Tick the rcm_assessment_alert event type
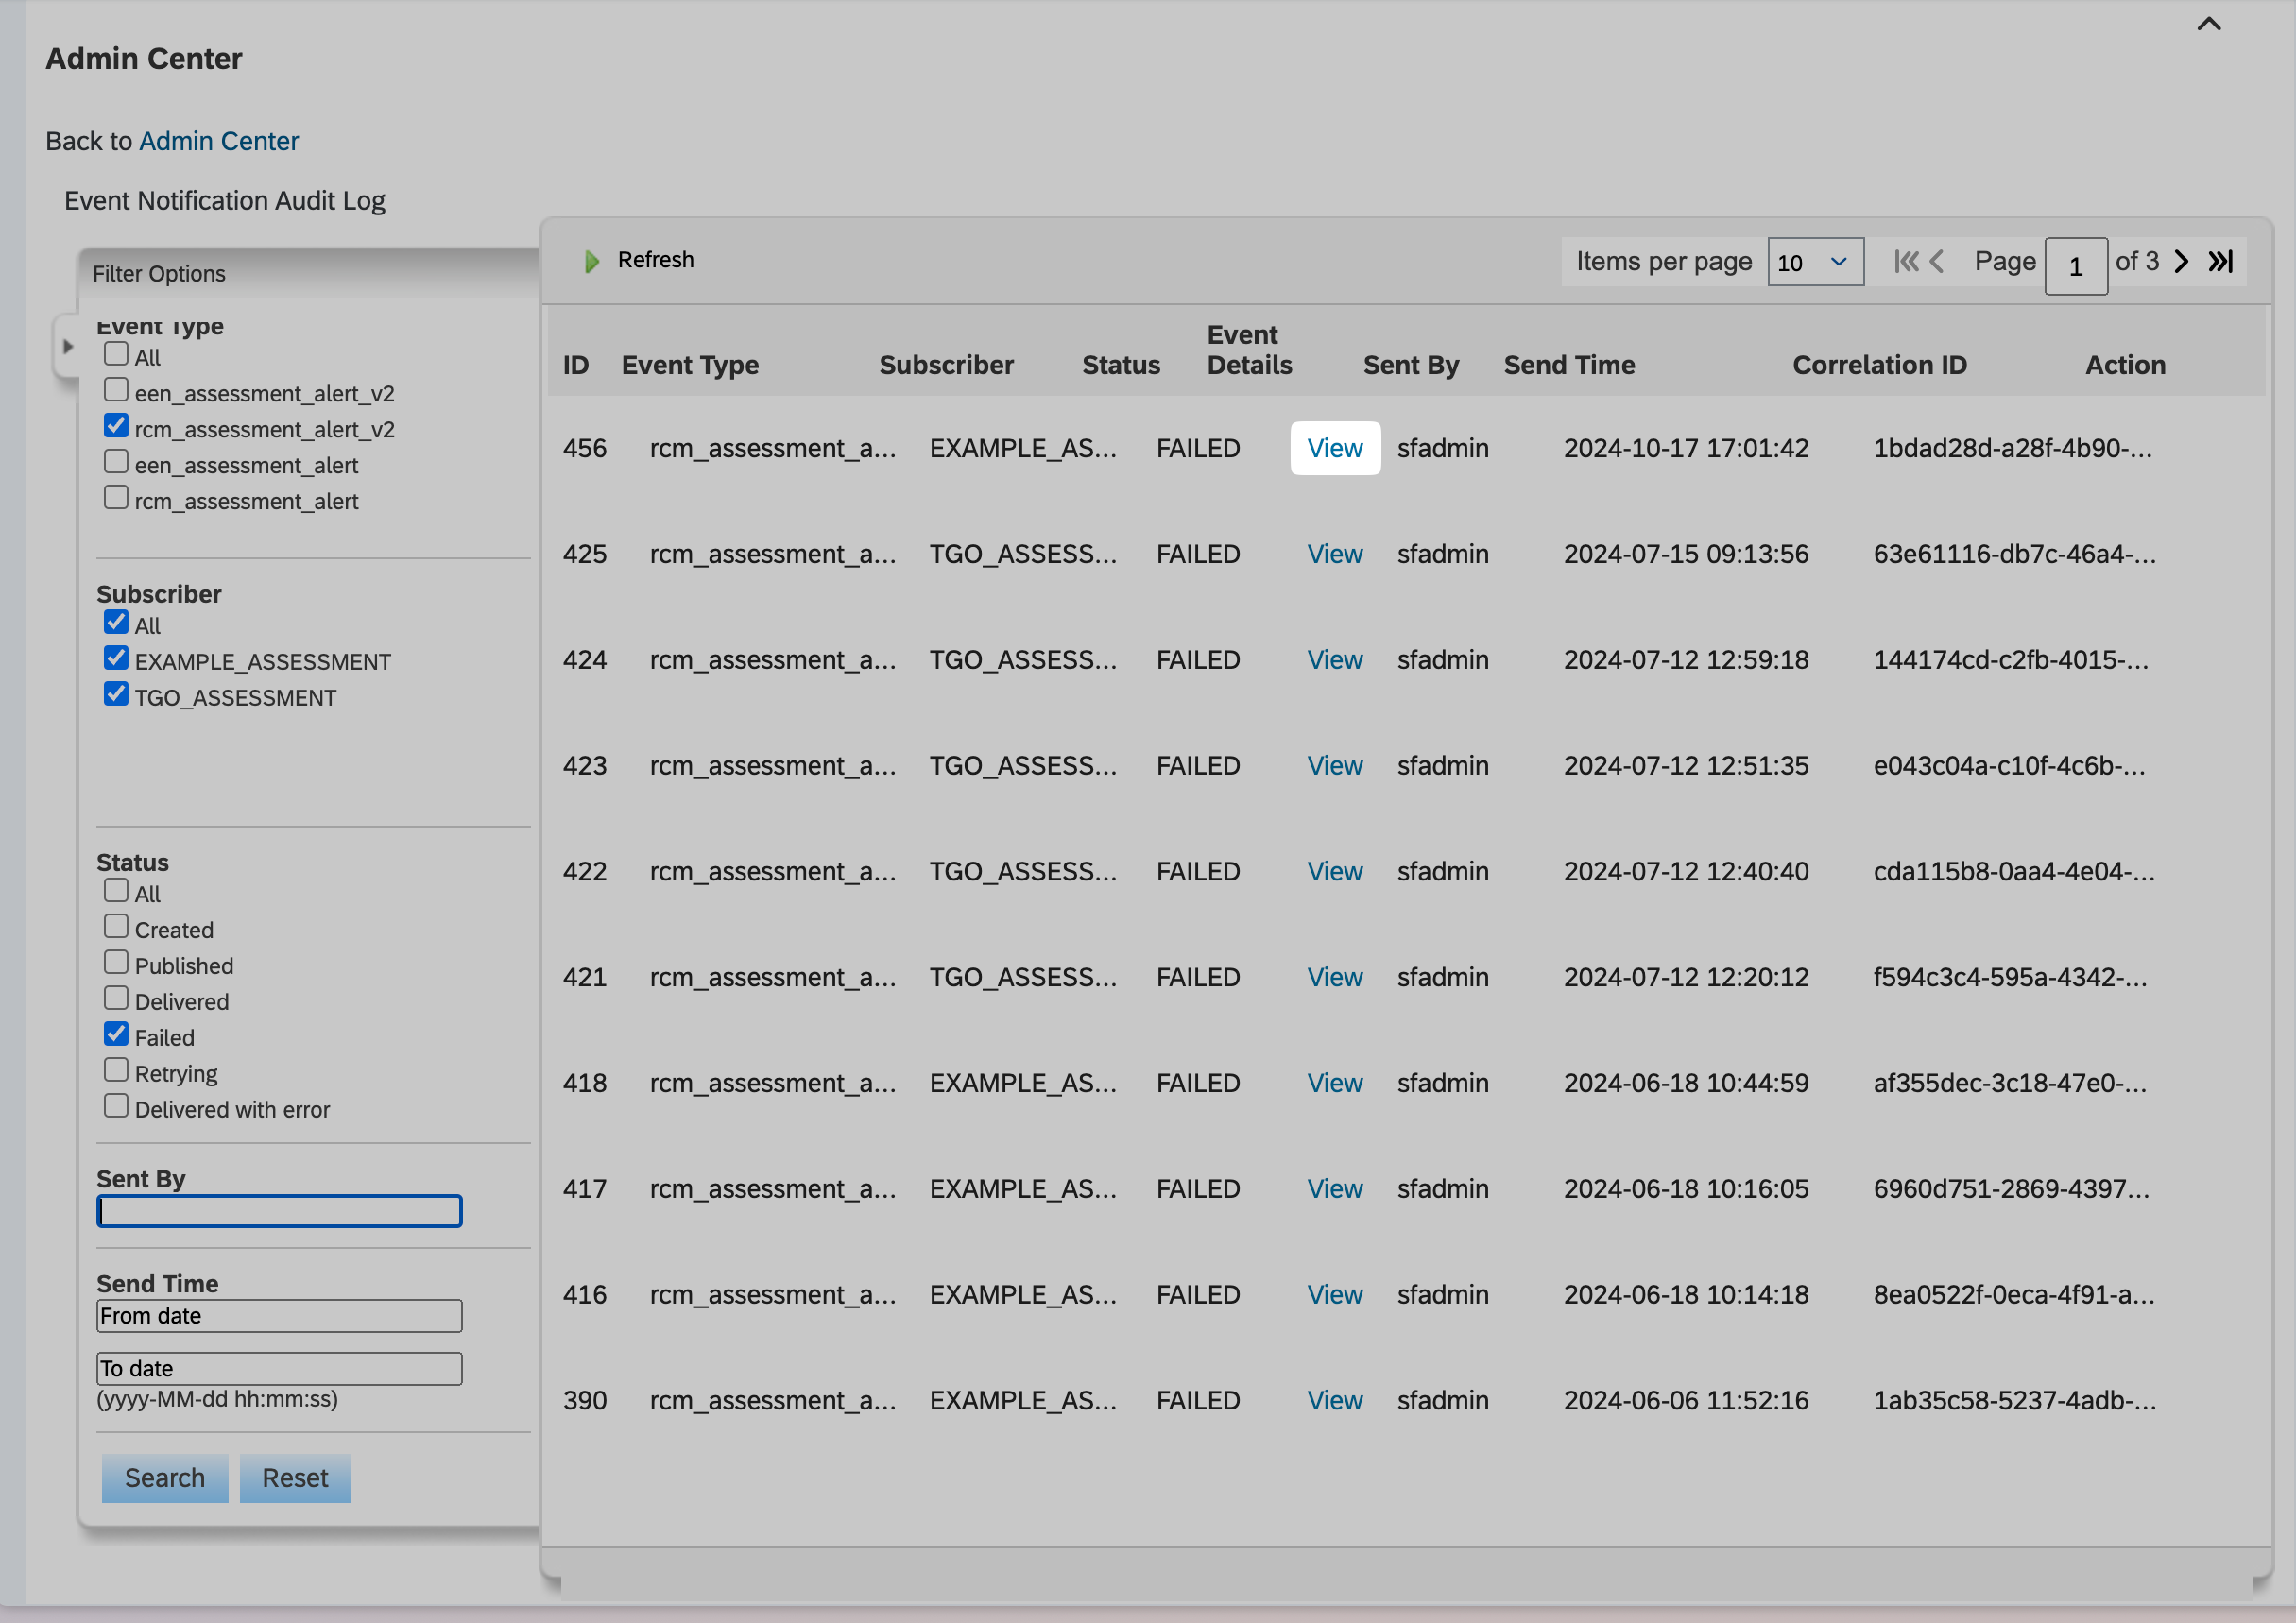 click(116, 498)
